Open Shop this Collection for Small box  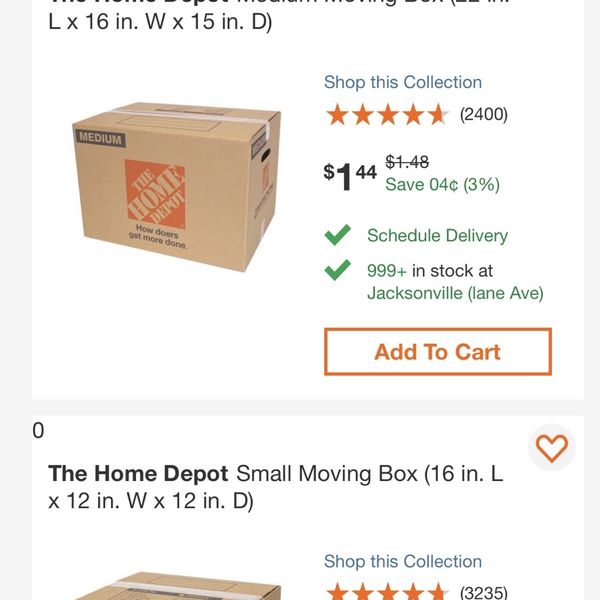[403, 561]
